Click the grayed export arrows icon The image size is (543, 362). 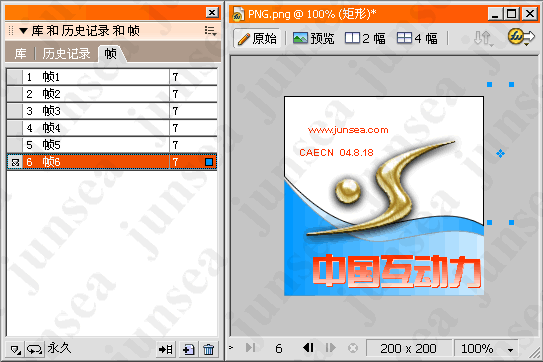click(483, 38)
